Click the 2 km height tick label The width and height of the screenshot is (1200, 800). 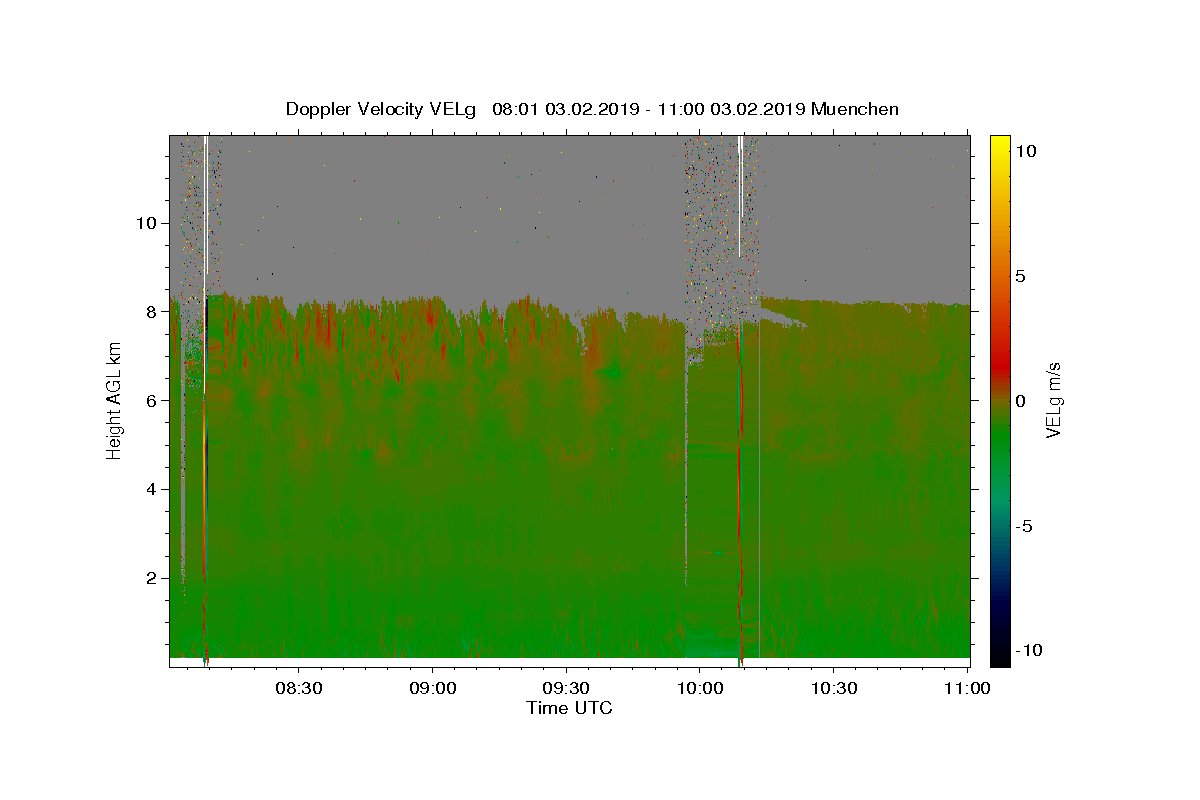point(149,578)
